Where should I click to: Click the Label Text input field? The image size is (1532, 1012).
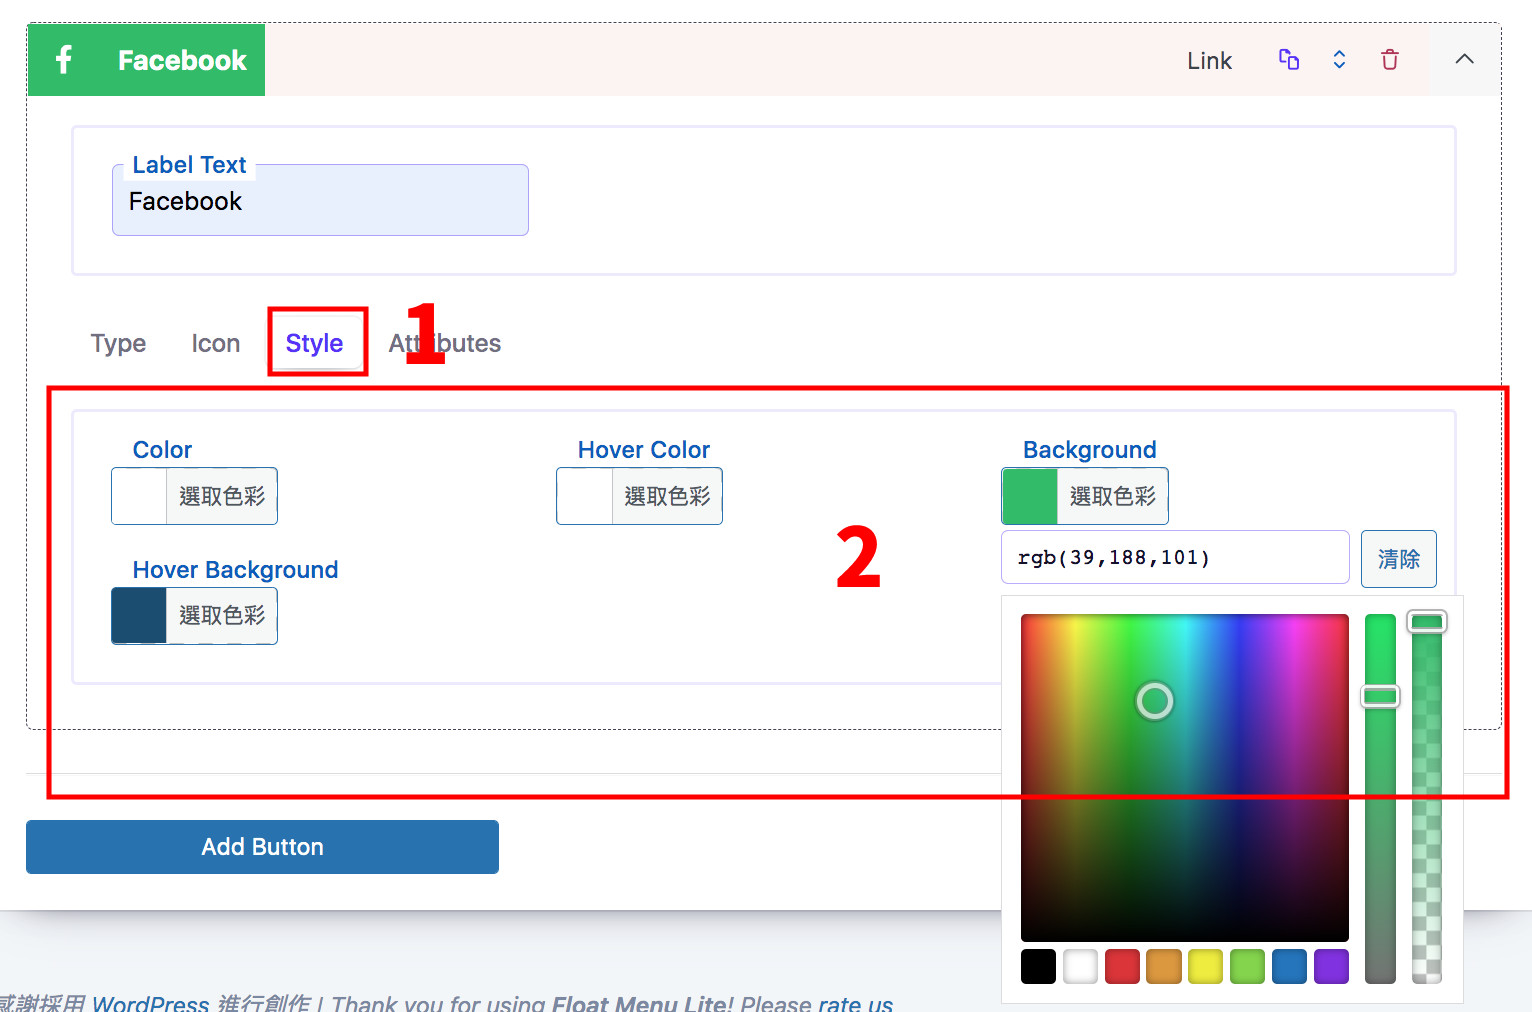click(x=320, y=201)
